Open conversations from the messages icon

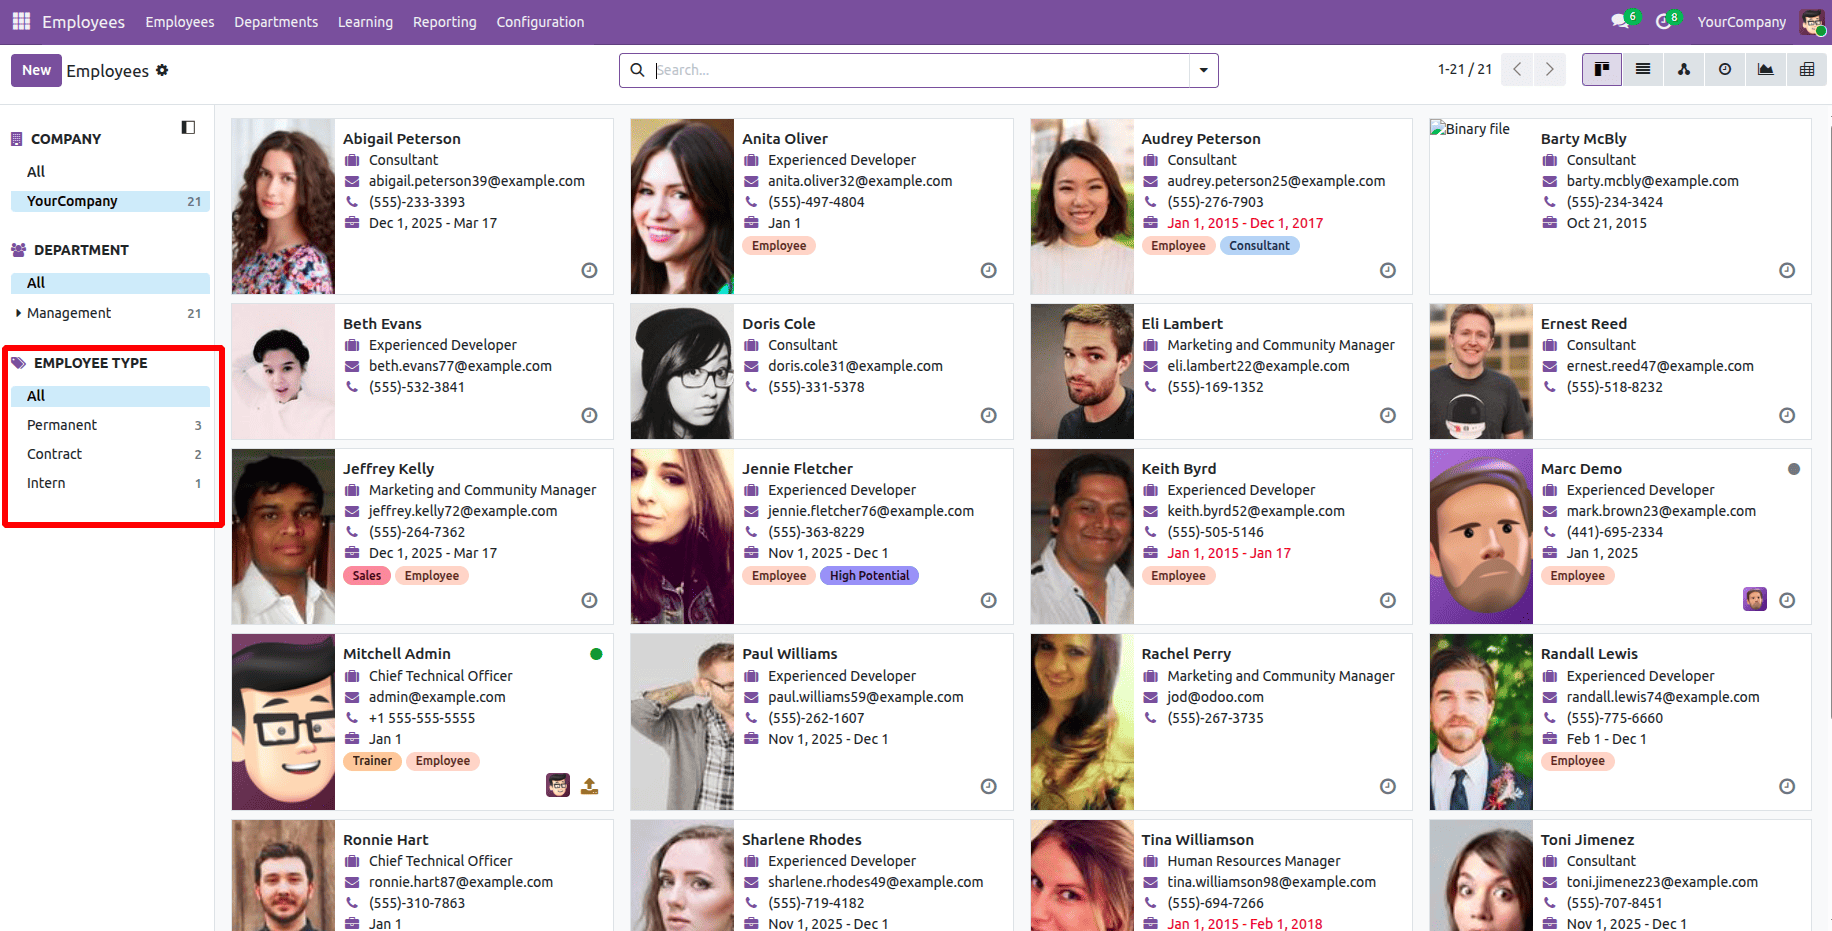1620,20
